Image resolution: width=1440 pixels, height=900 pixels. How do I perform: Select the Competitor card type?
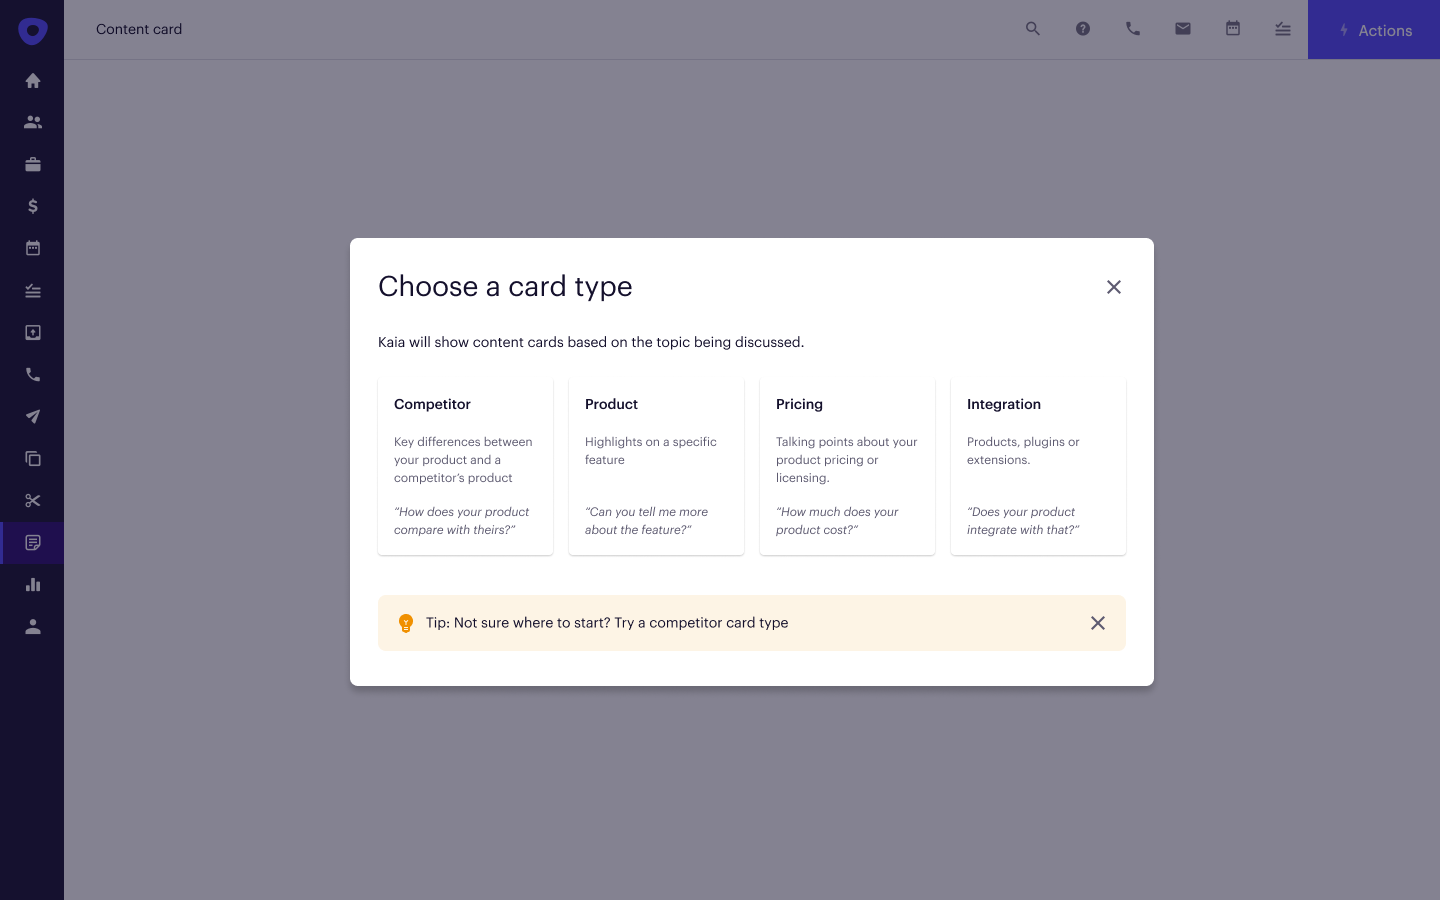[x=465, y=466]
